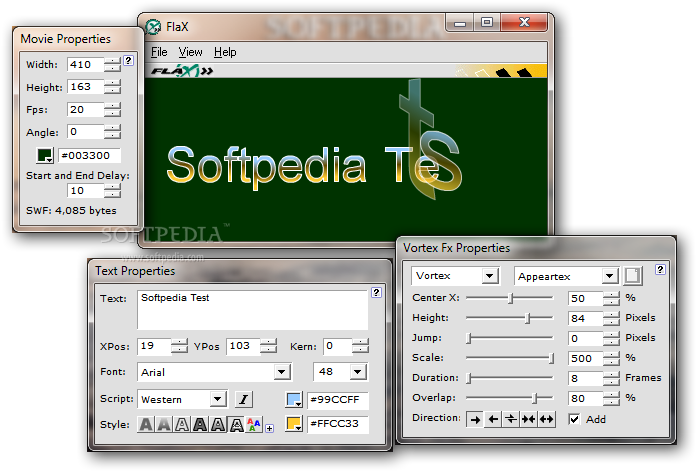Click the Width spinner arrows
697x472 pixels.
click(x=112, y=64)
